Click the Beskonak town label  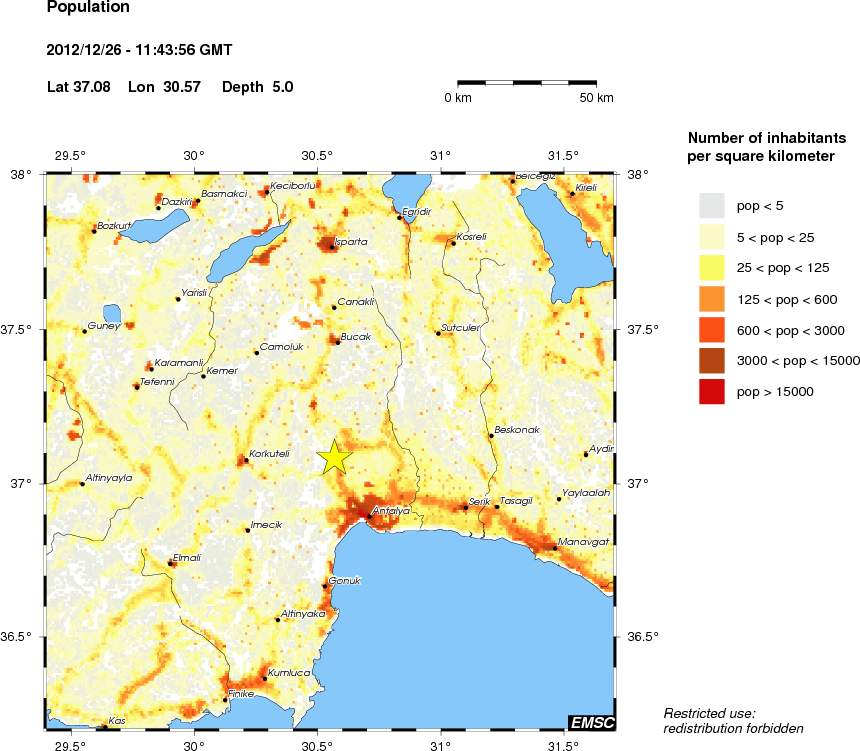click(x=517, y=429)
